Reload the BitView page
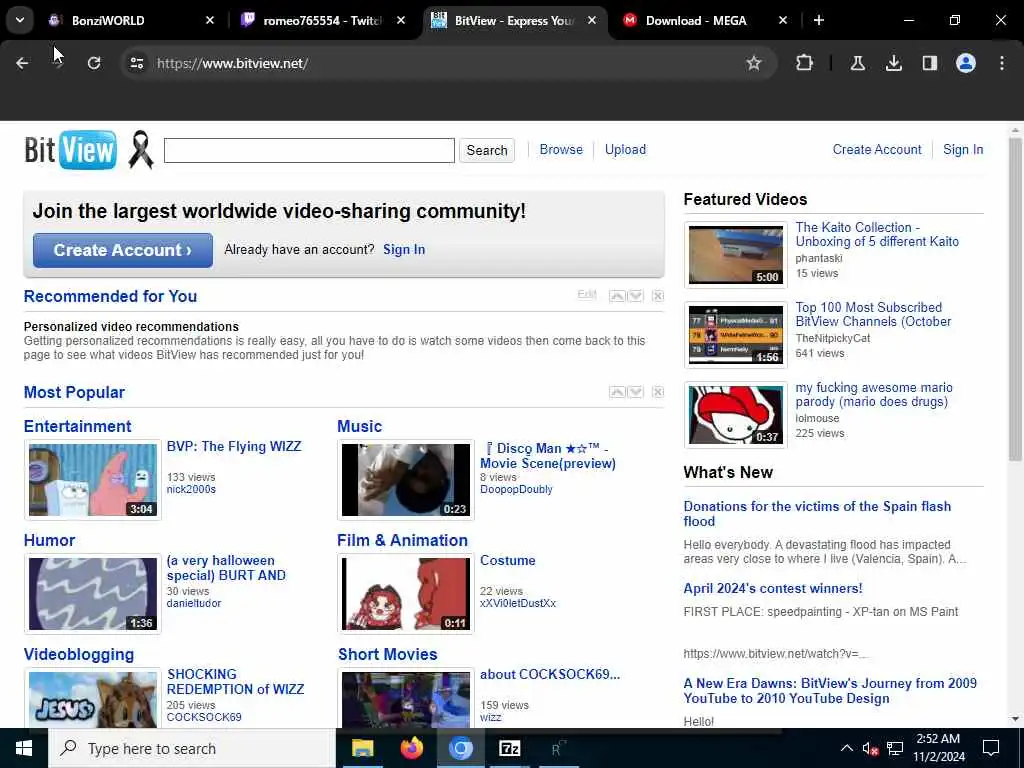 (94, 63)
